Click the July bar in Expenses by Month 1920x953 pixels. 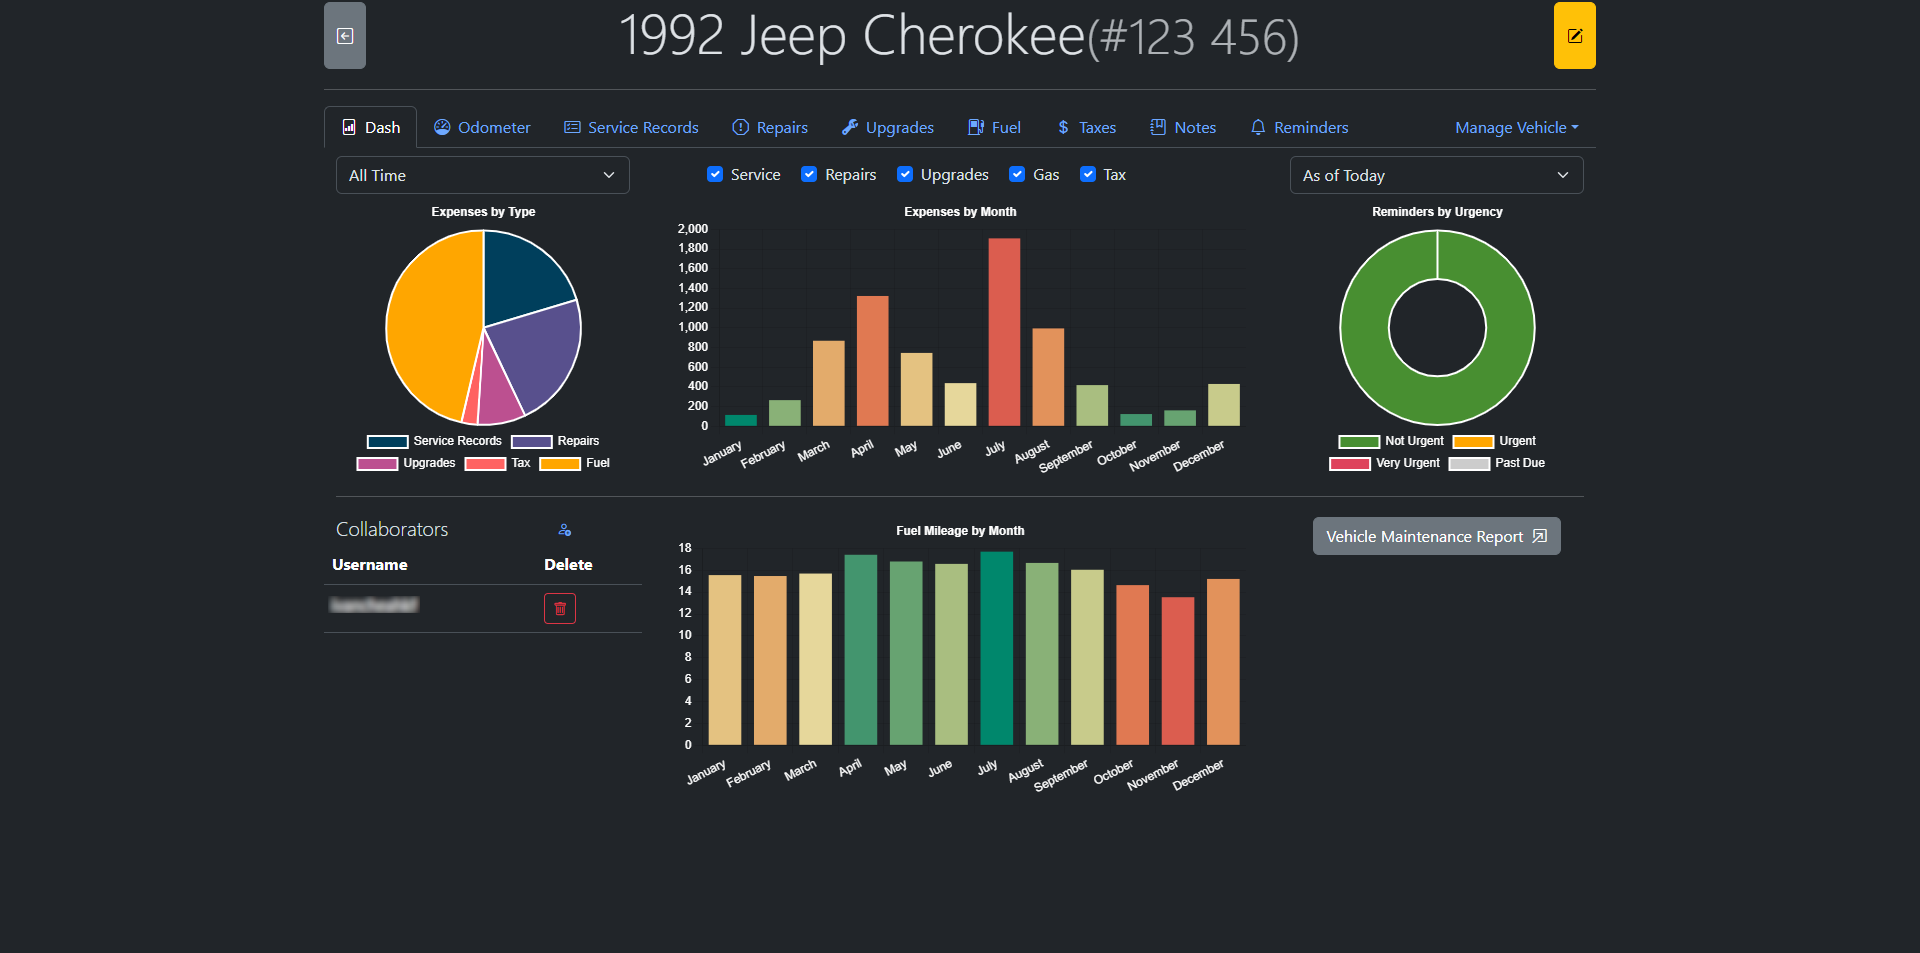tap(1004, 332)
